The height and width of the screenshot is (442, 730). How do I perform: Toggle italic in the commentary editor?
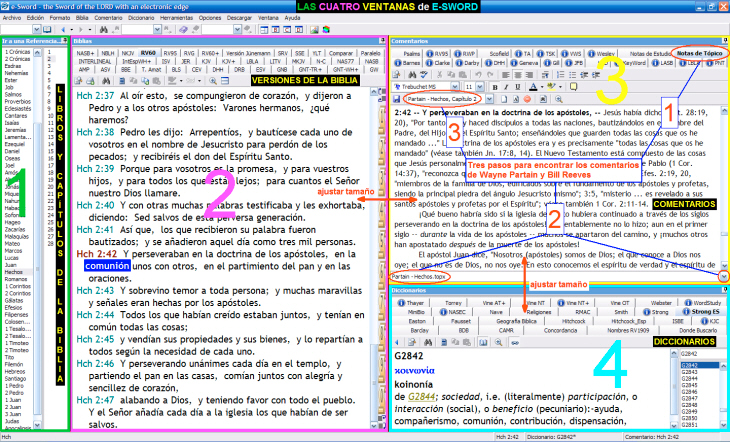point(506,87)
